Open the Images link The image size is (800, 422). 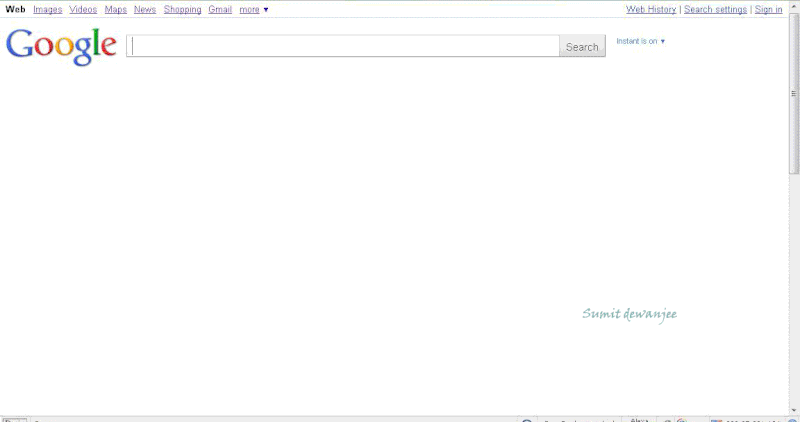47,9
